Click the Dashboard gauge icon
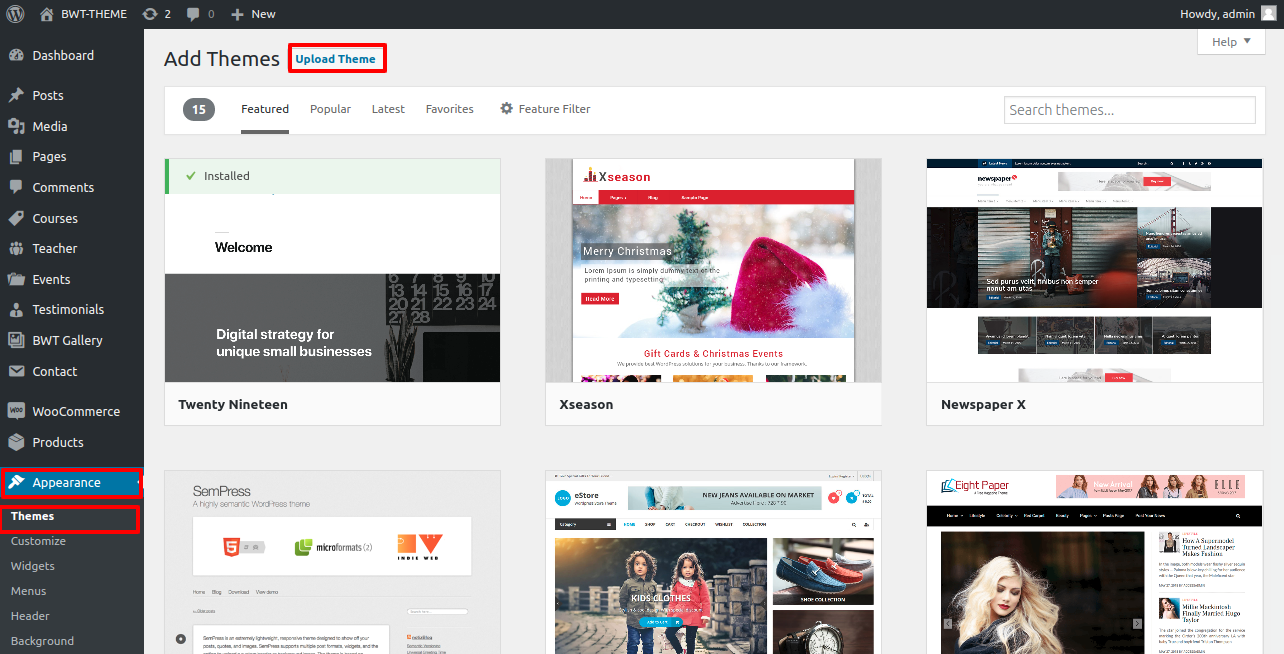Screen dimensions: 1284x654 pyautogui.click(x=16, y=56)
